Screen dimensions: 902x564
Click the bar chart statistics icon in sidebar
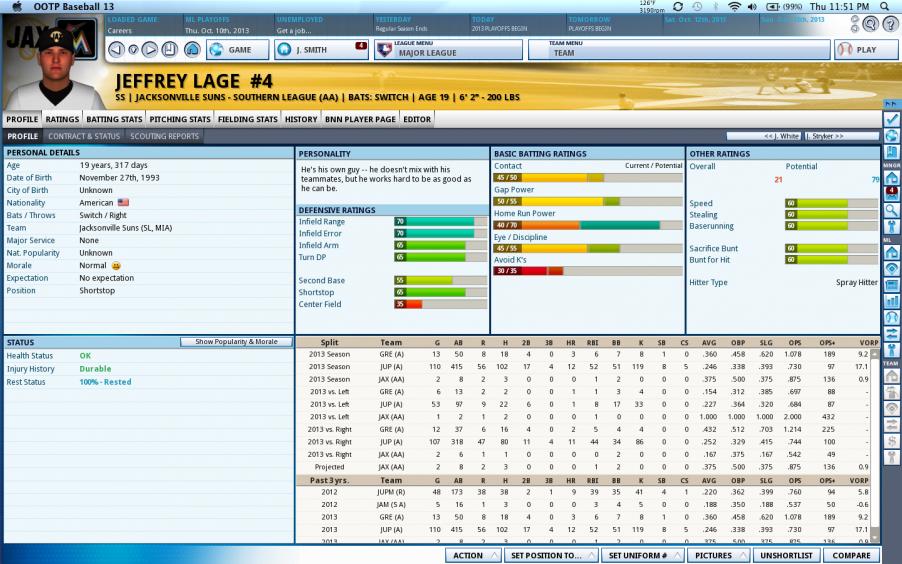click(892, 301)
